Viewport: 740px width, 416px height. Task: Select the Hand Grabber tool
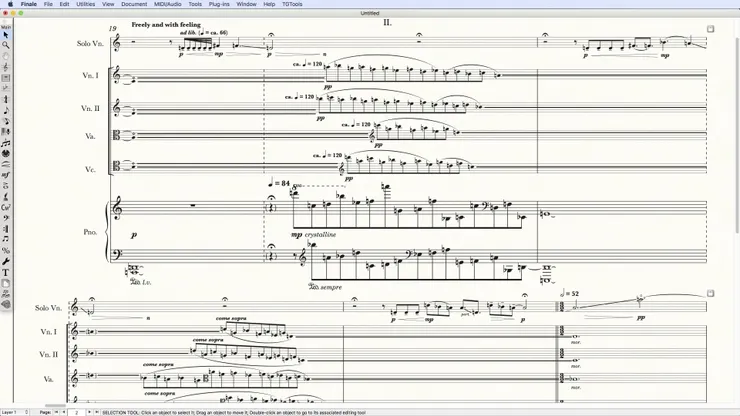6,56
